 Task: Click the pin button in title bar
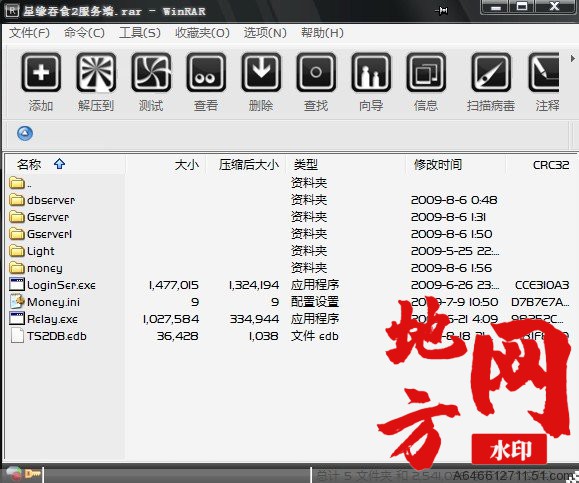point(442,10)
